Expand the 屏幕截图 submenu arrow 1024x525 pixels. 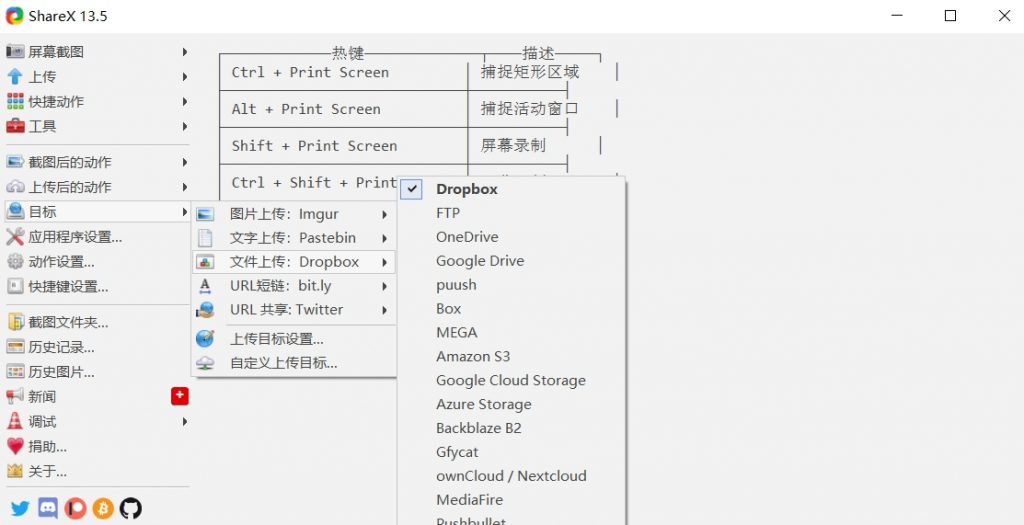(x=185, y=52)
